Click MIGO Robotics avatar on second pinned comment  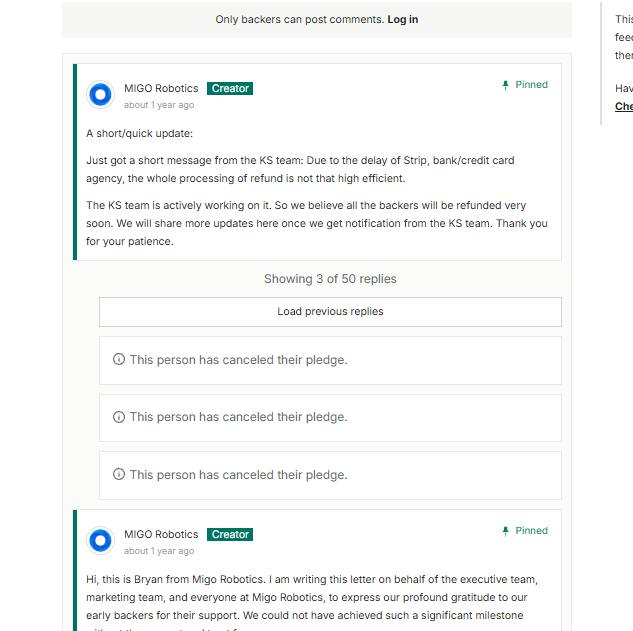pyautogui.click(x=101, y=541)
